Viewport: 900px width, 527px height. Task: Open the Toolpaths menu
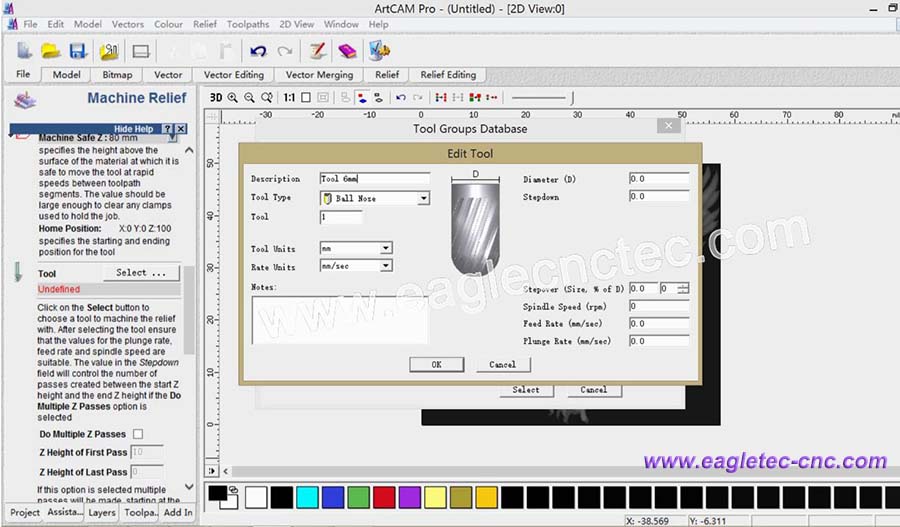point(248,24)
